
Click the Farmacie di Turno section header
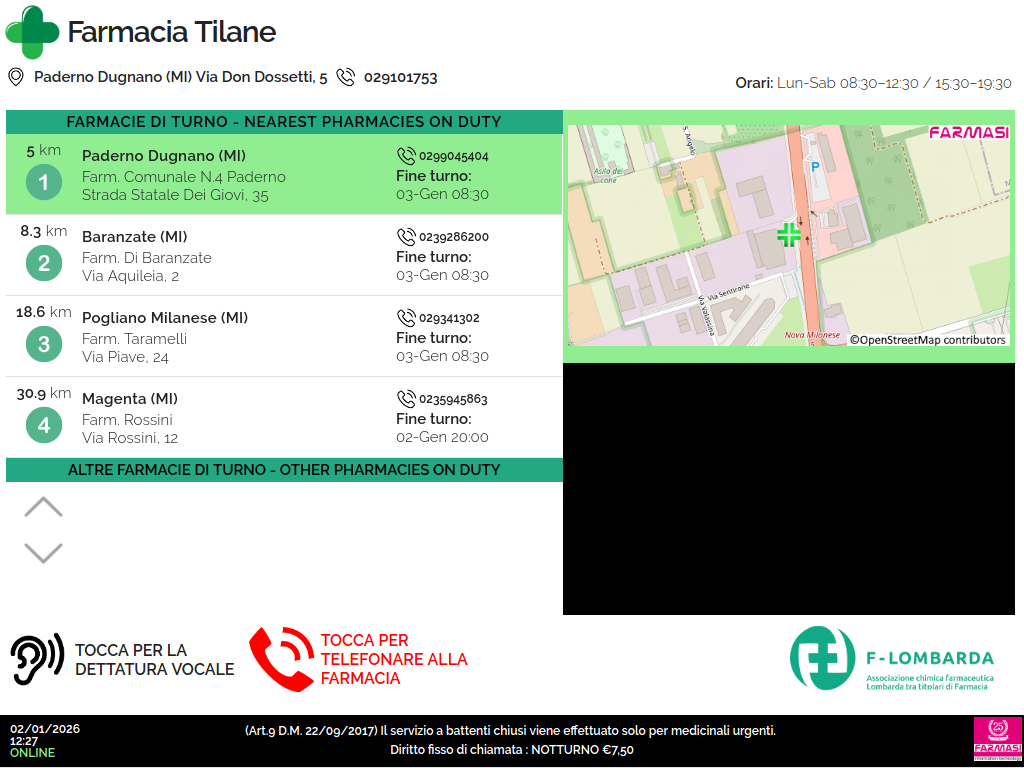[x=284, y=122]
